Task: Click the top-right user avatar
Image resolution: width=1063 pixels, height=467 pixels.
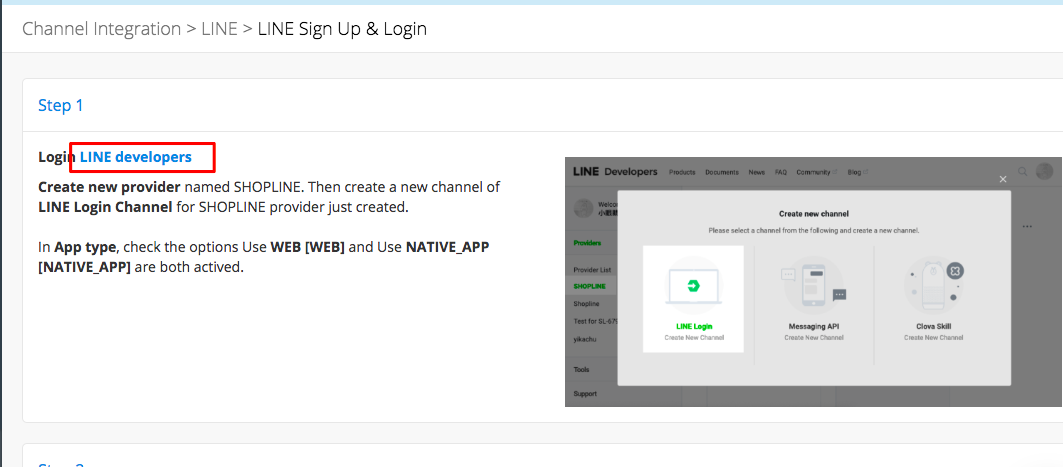Action: click(x=1045, y=171)
